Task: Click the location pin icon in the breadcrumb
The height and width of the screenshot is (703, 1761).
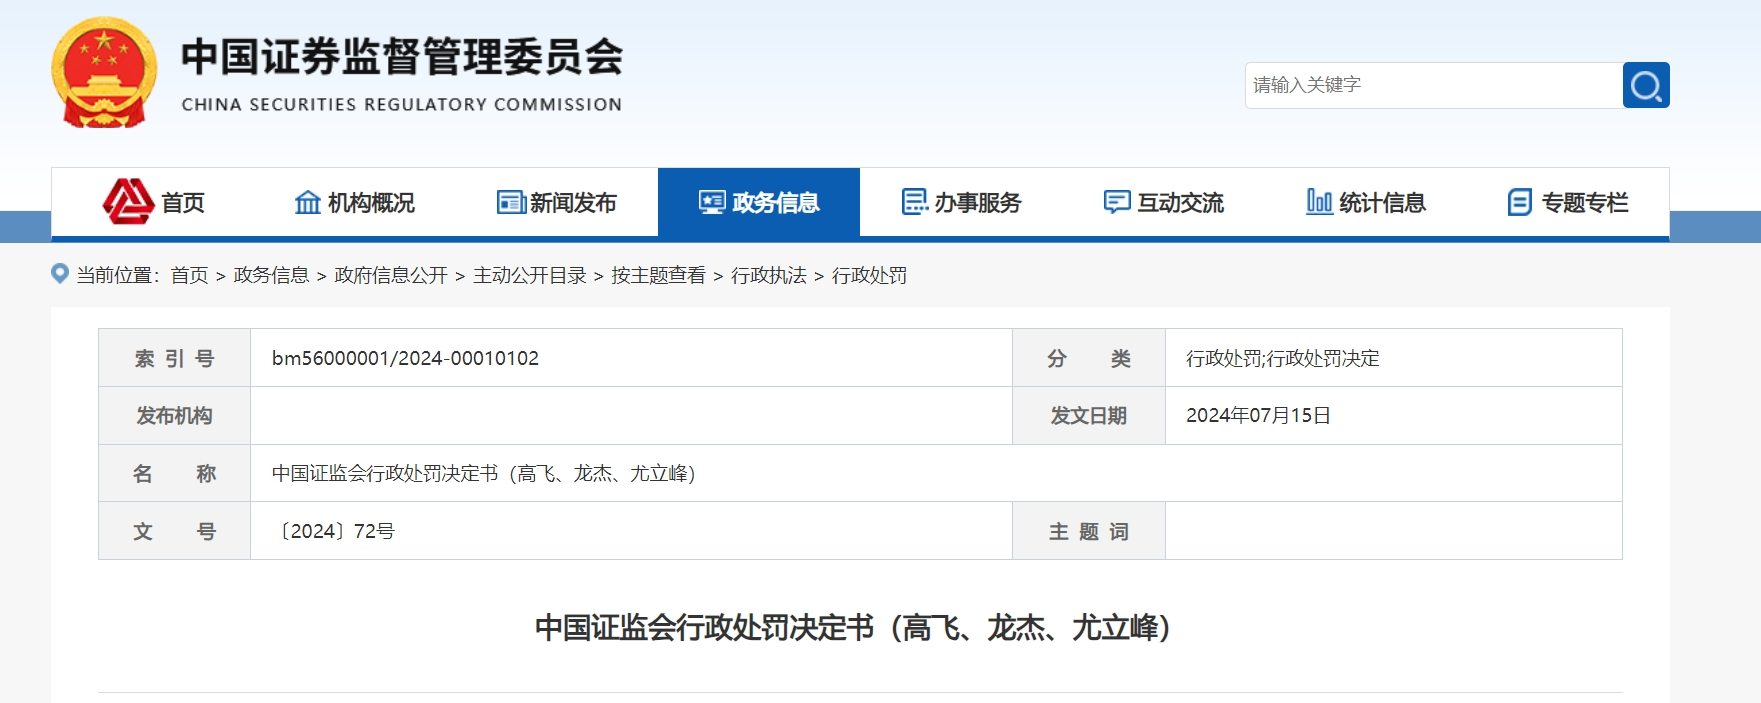Action: click(x=60, y=274)
